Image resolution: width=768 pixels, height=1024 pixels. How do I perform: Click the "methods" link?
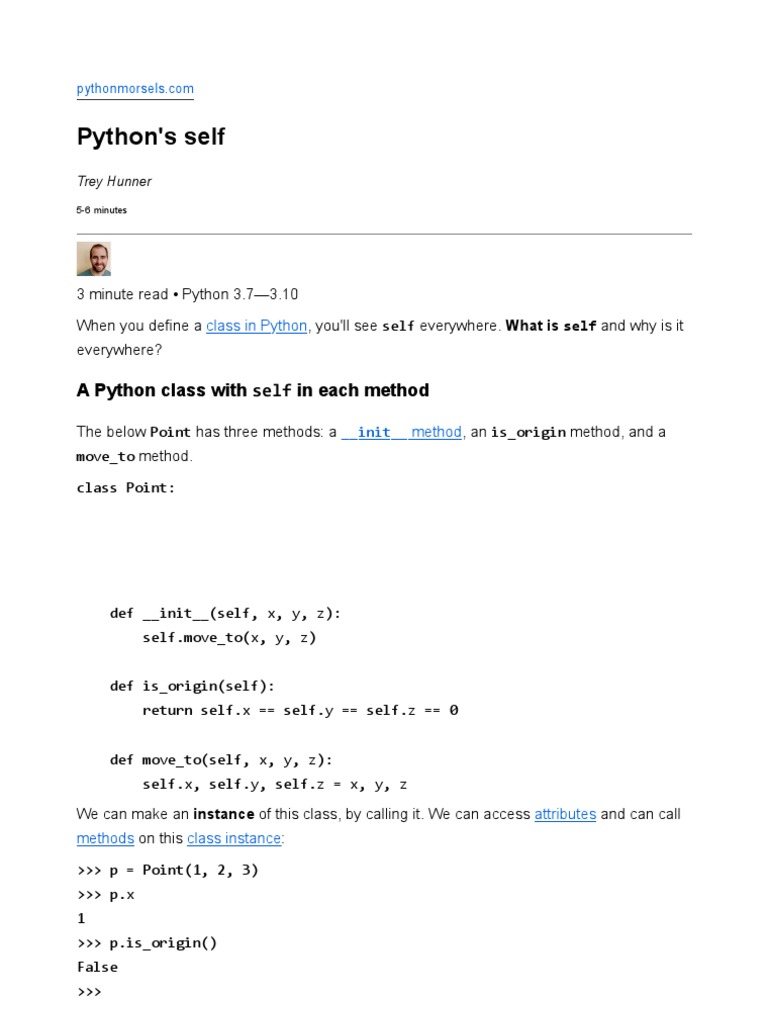[105, 838]
